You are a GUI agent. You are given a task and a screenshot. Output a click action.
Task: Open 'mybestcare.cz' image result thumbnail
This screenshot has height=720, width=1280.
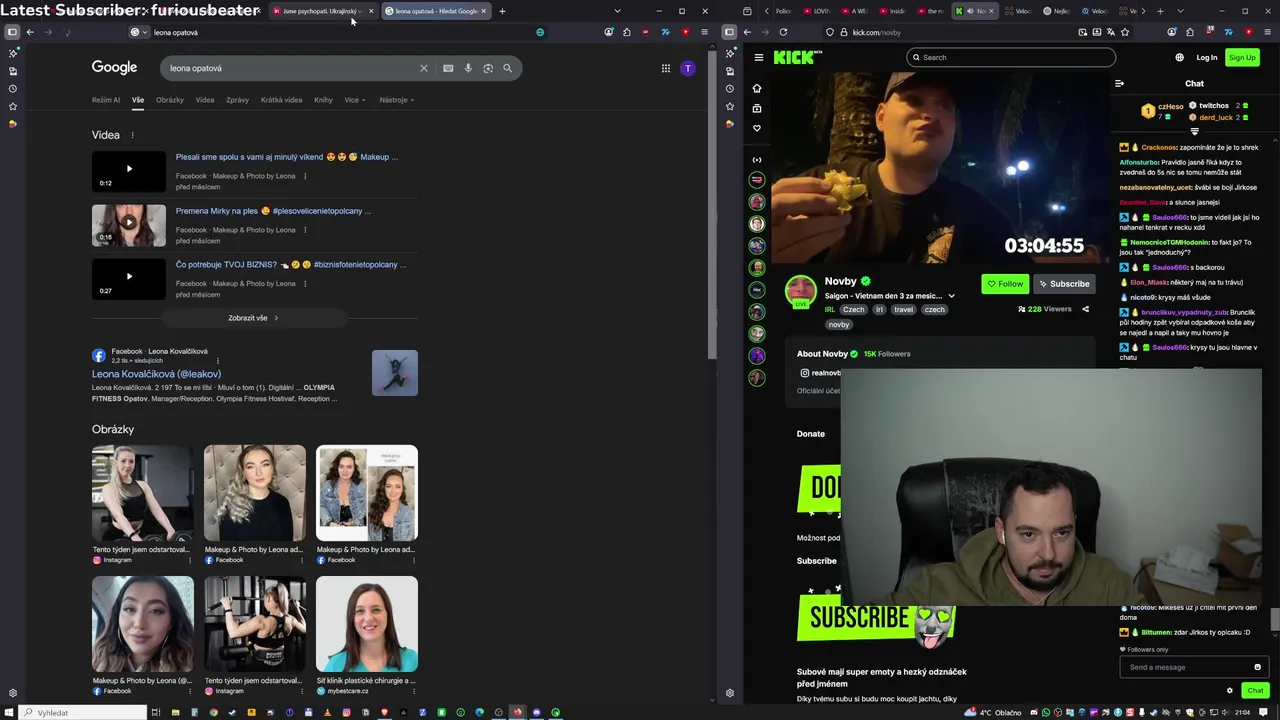point(367,624)
